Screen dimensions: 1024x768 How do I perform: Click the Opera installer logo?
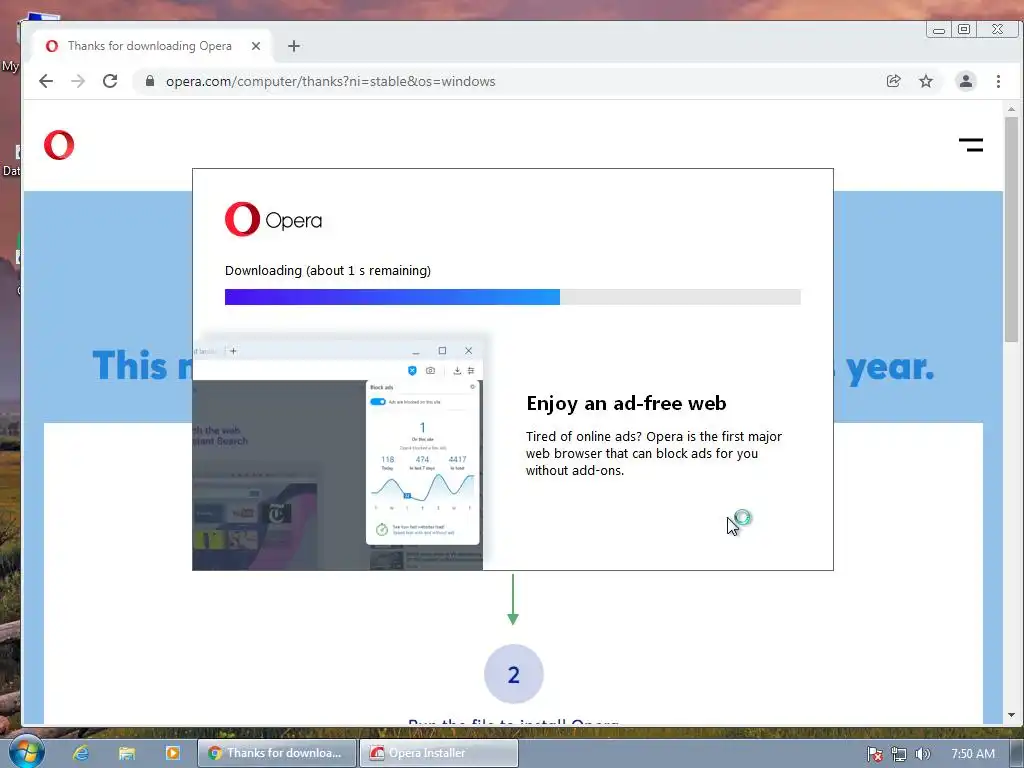click(x=273, y=219)
